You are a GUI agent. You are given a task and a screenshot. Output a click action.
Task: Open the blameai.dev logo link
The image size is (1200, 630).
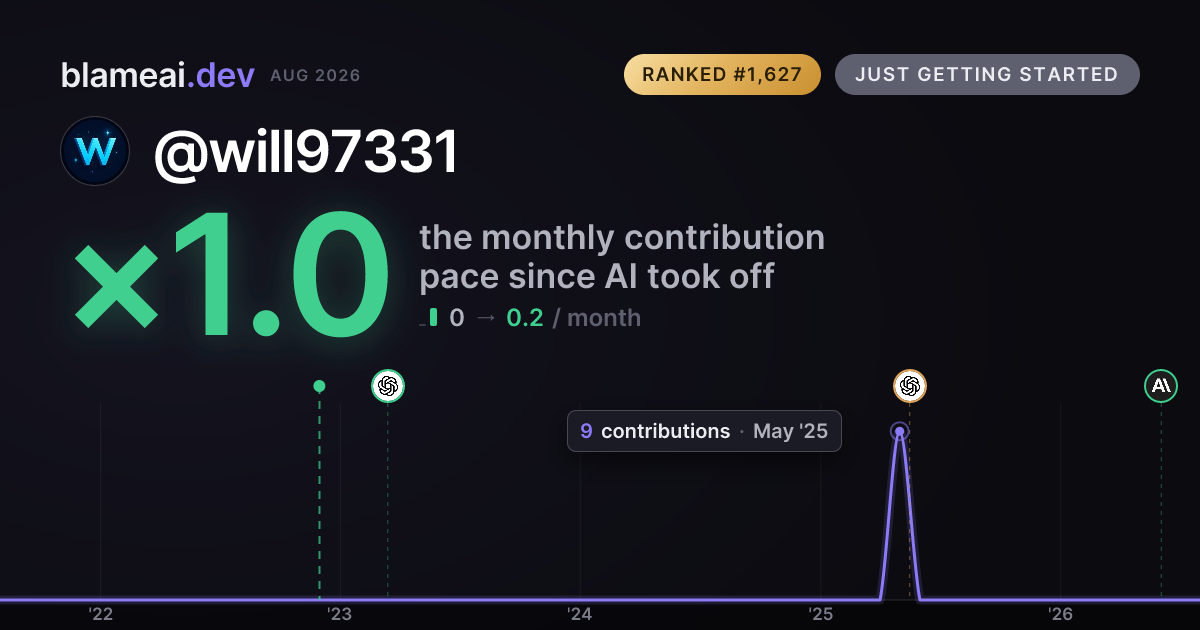coord(158,75)
